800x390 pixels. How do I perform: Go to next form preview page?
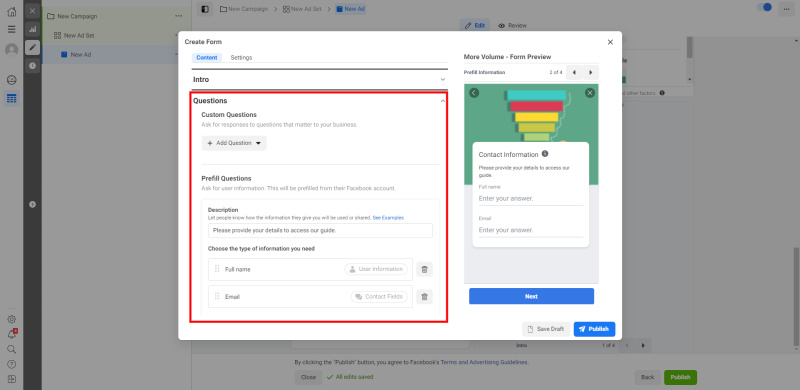pyautogui.click(x=590, y=72)
